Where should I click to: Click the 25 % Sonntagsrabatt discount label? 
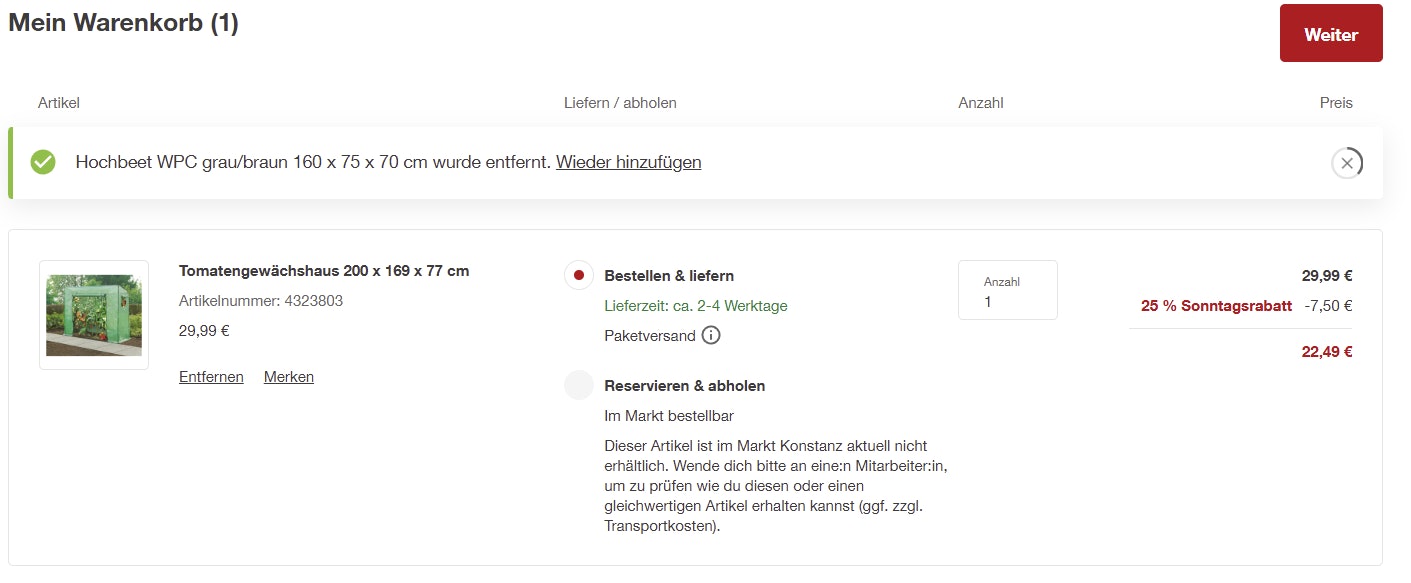tap(1216, 306)
